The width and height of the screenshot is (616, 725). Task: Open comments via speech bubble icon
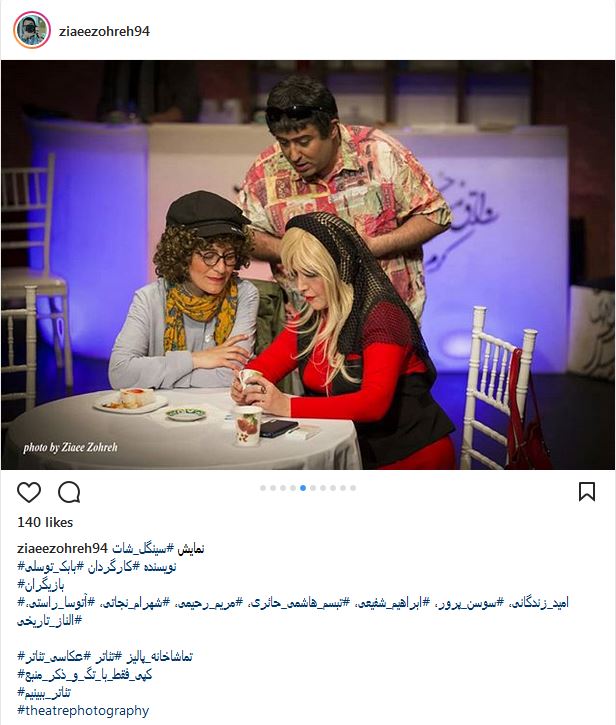(x=69, y=492)
